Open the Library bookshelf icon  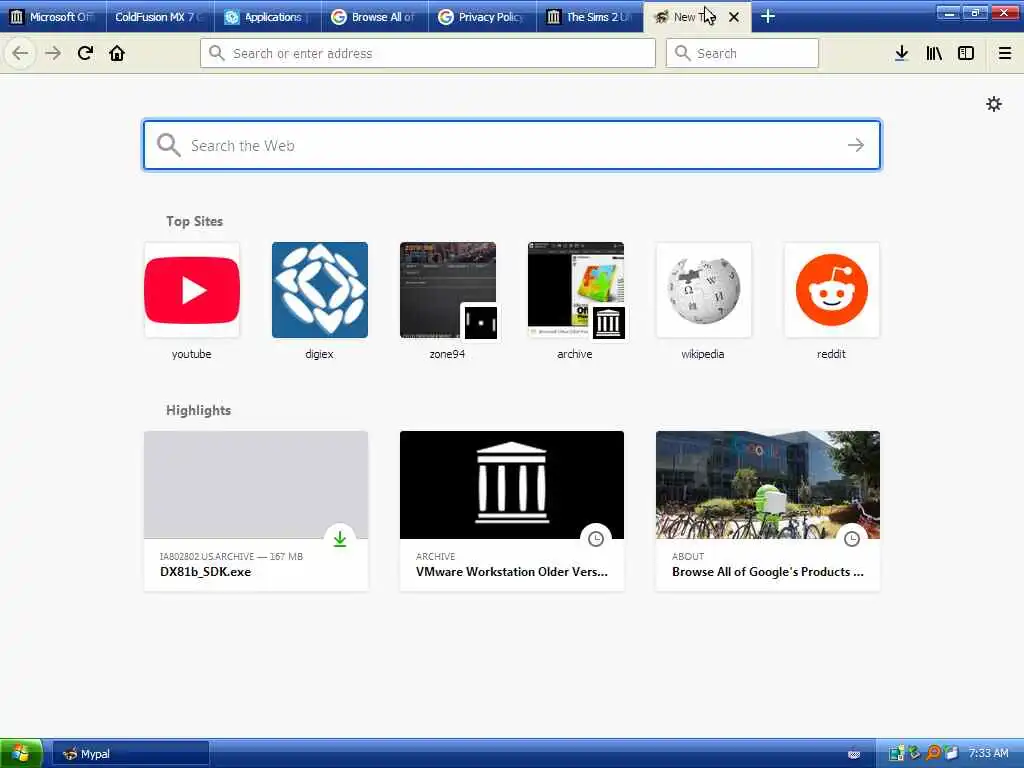(934, 53)
